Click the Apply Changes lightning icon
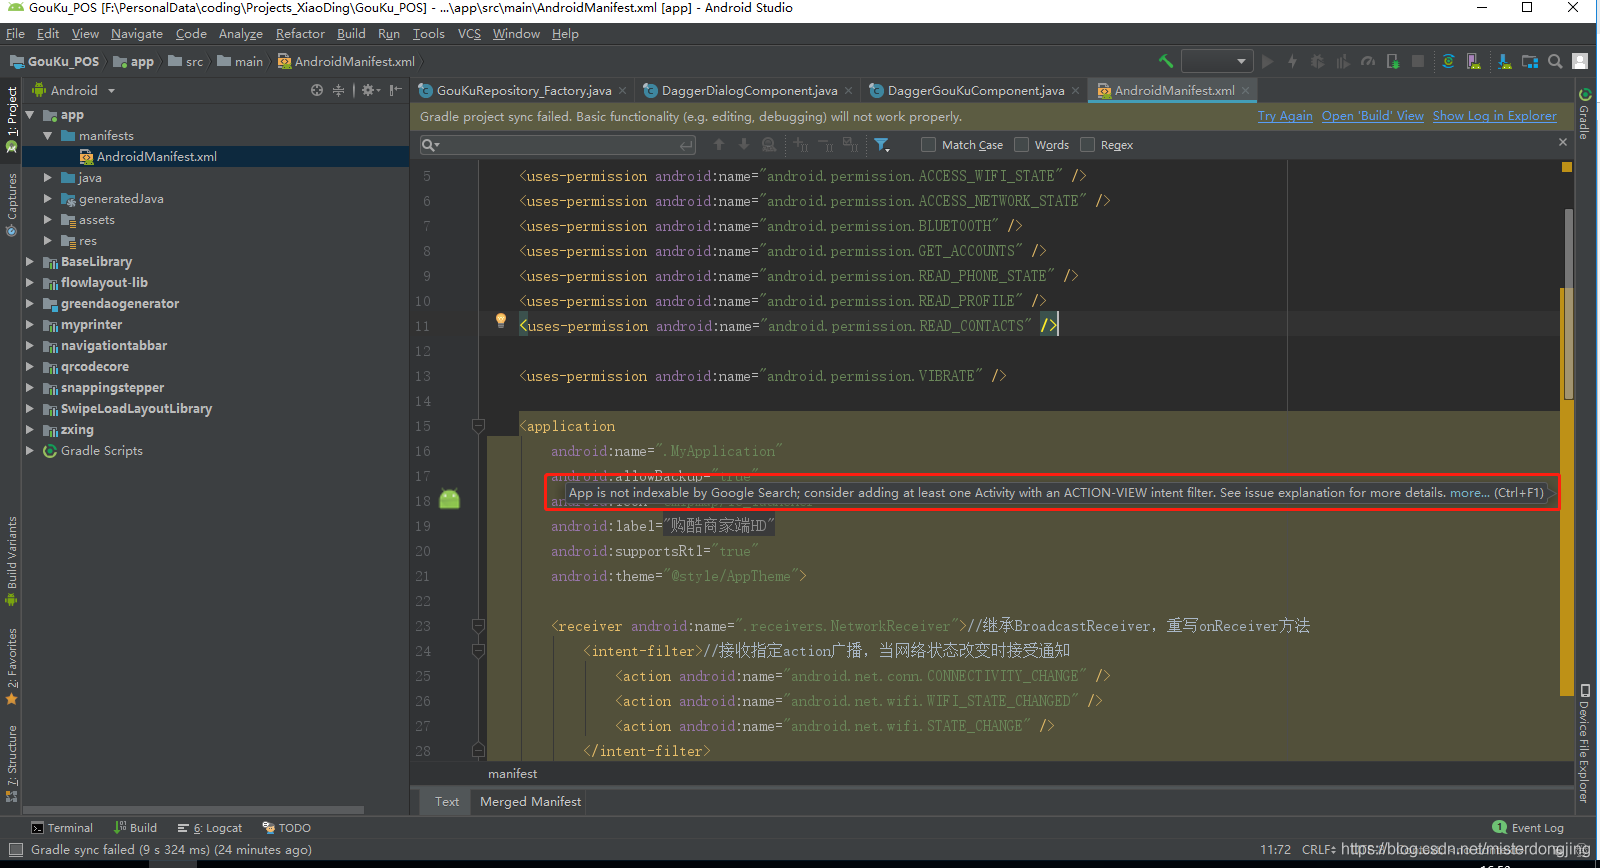This screenshot has width=1600, height=868. click(1292, 61)
